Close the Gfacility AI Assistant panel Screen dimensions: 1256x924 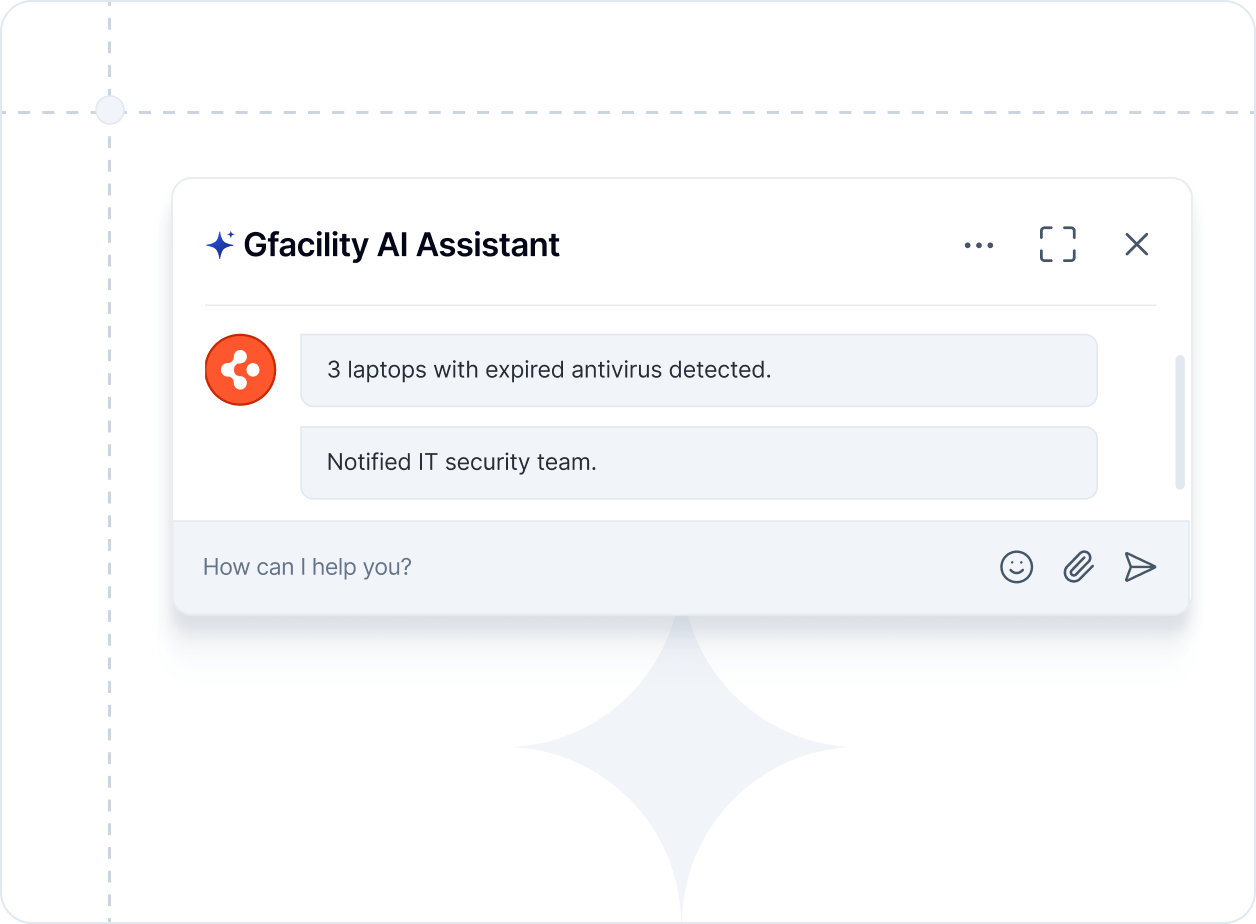[x=1136, y=245]
